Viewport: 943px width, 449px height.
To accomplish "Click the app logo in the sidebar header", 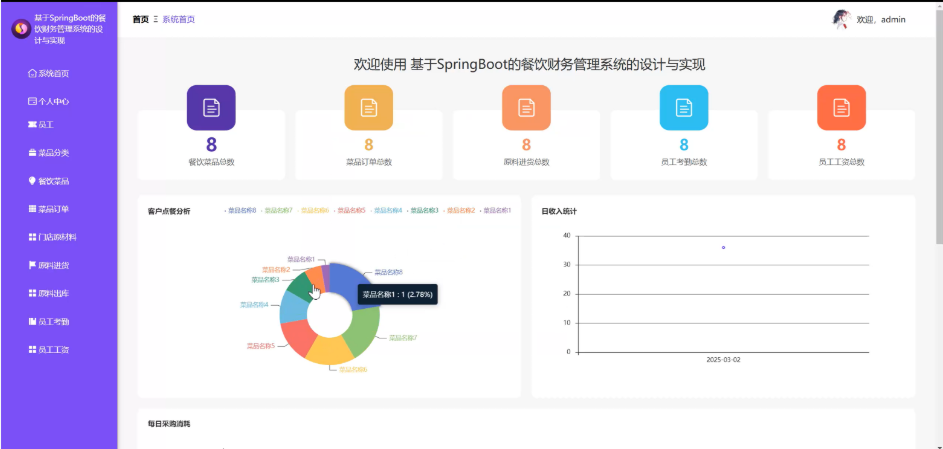I will (x=22, y=29).
